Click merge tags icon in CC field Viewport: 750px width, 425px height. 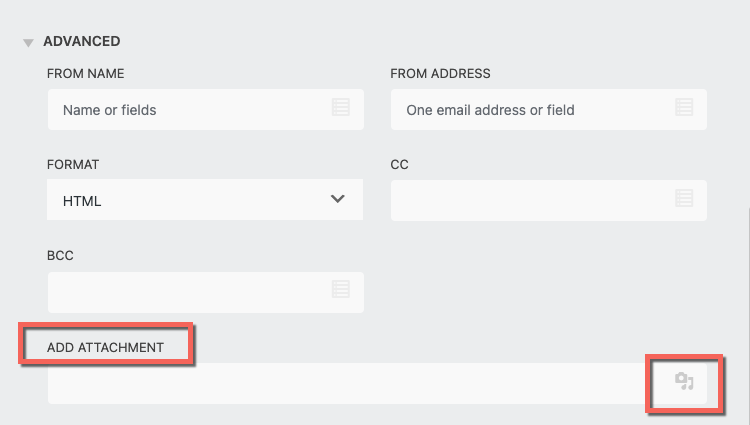tap(684, 199)
